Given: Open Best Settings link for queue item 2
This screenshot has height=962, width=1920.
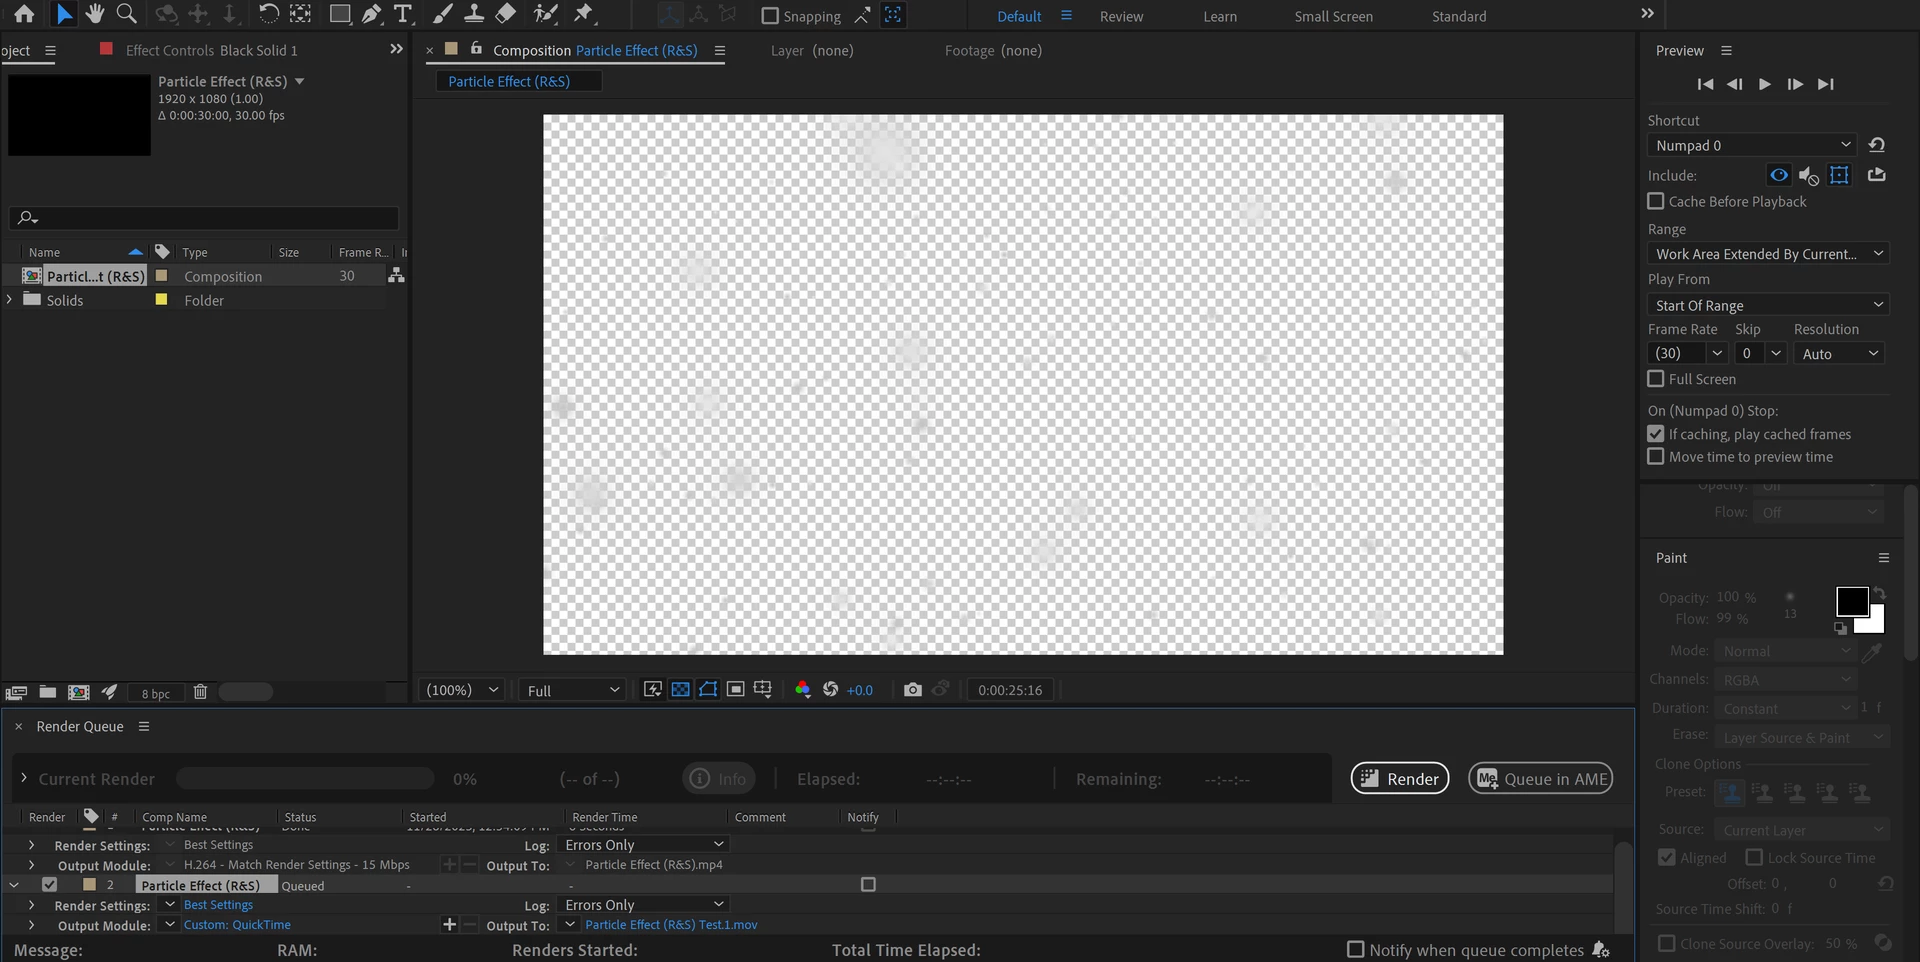Looking at the screenshot, I should [x=218, y=904].
